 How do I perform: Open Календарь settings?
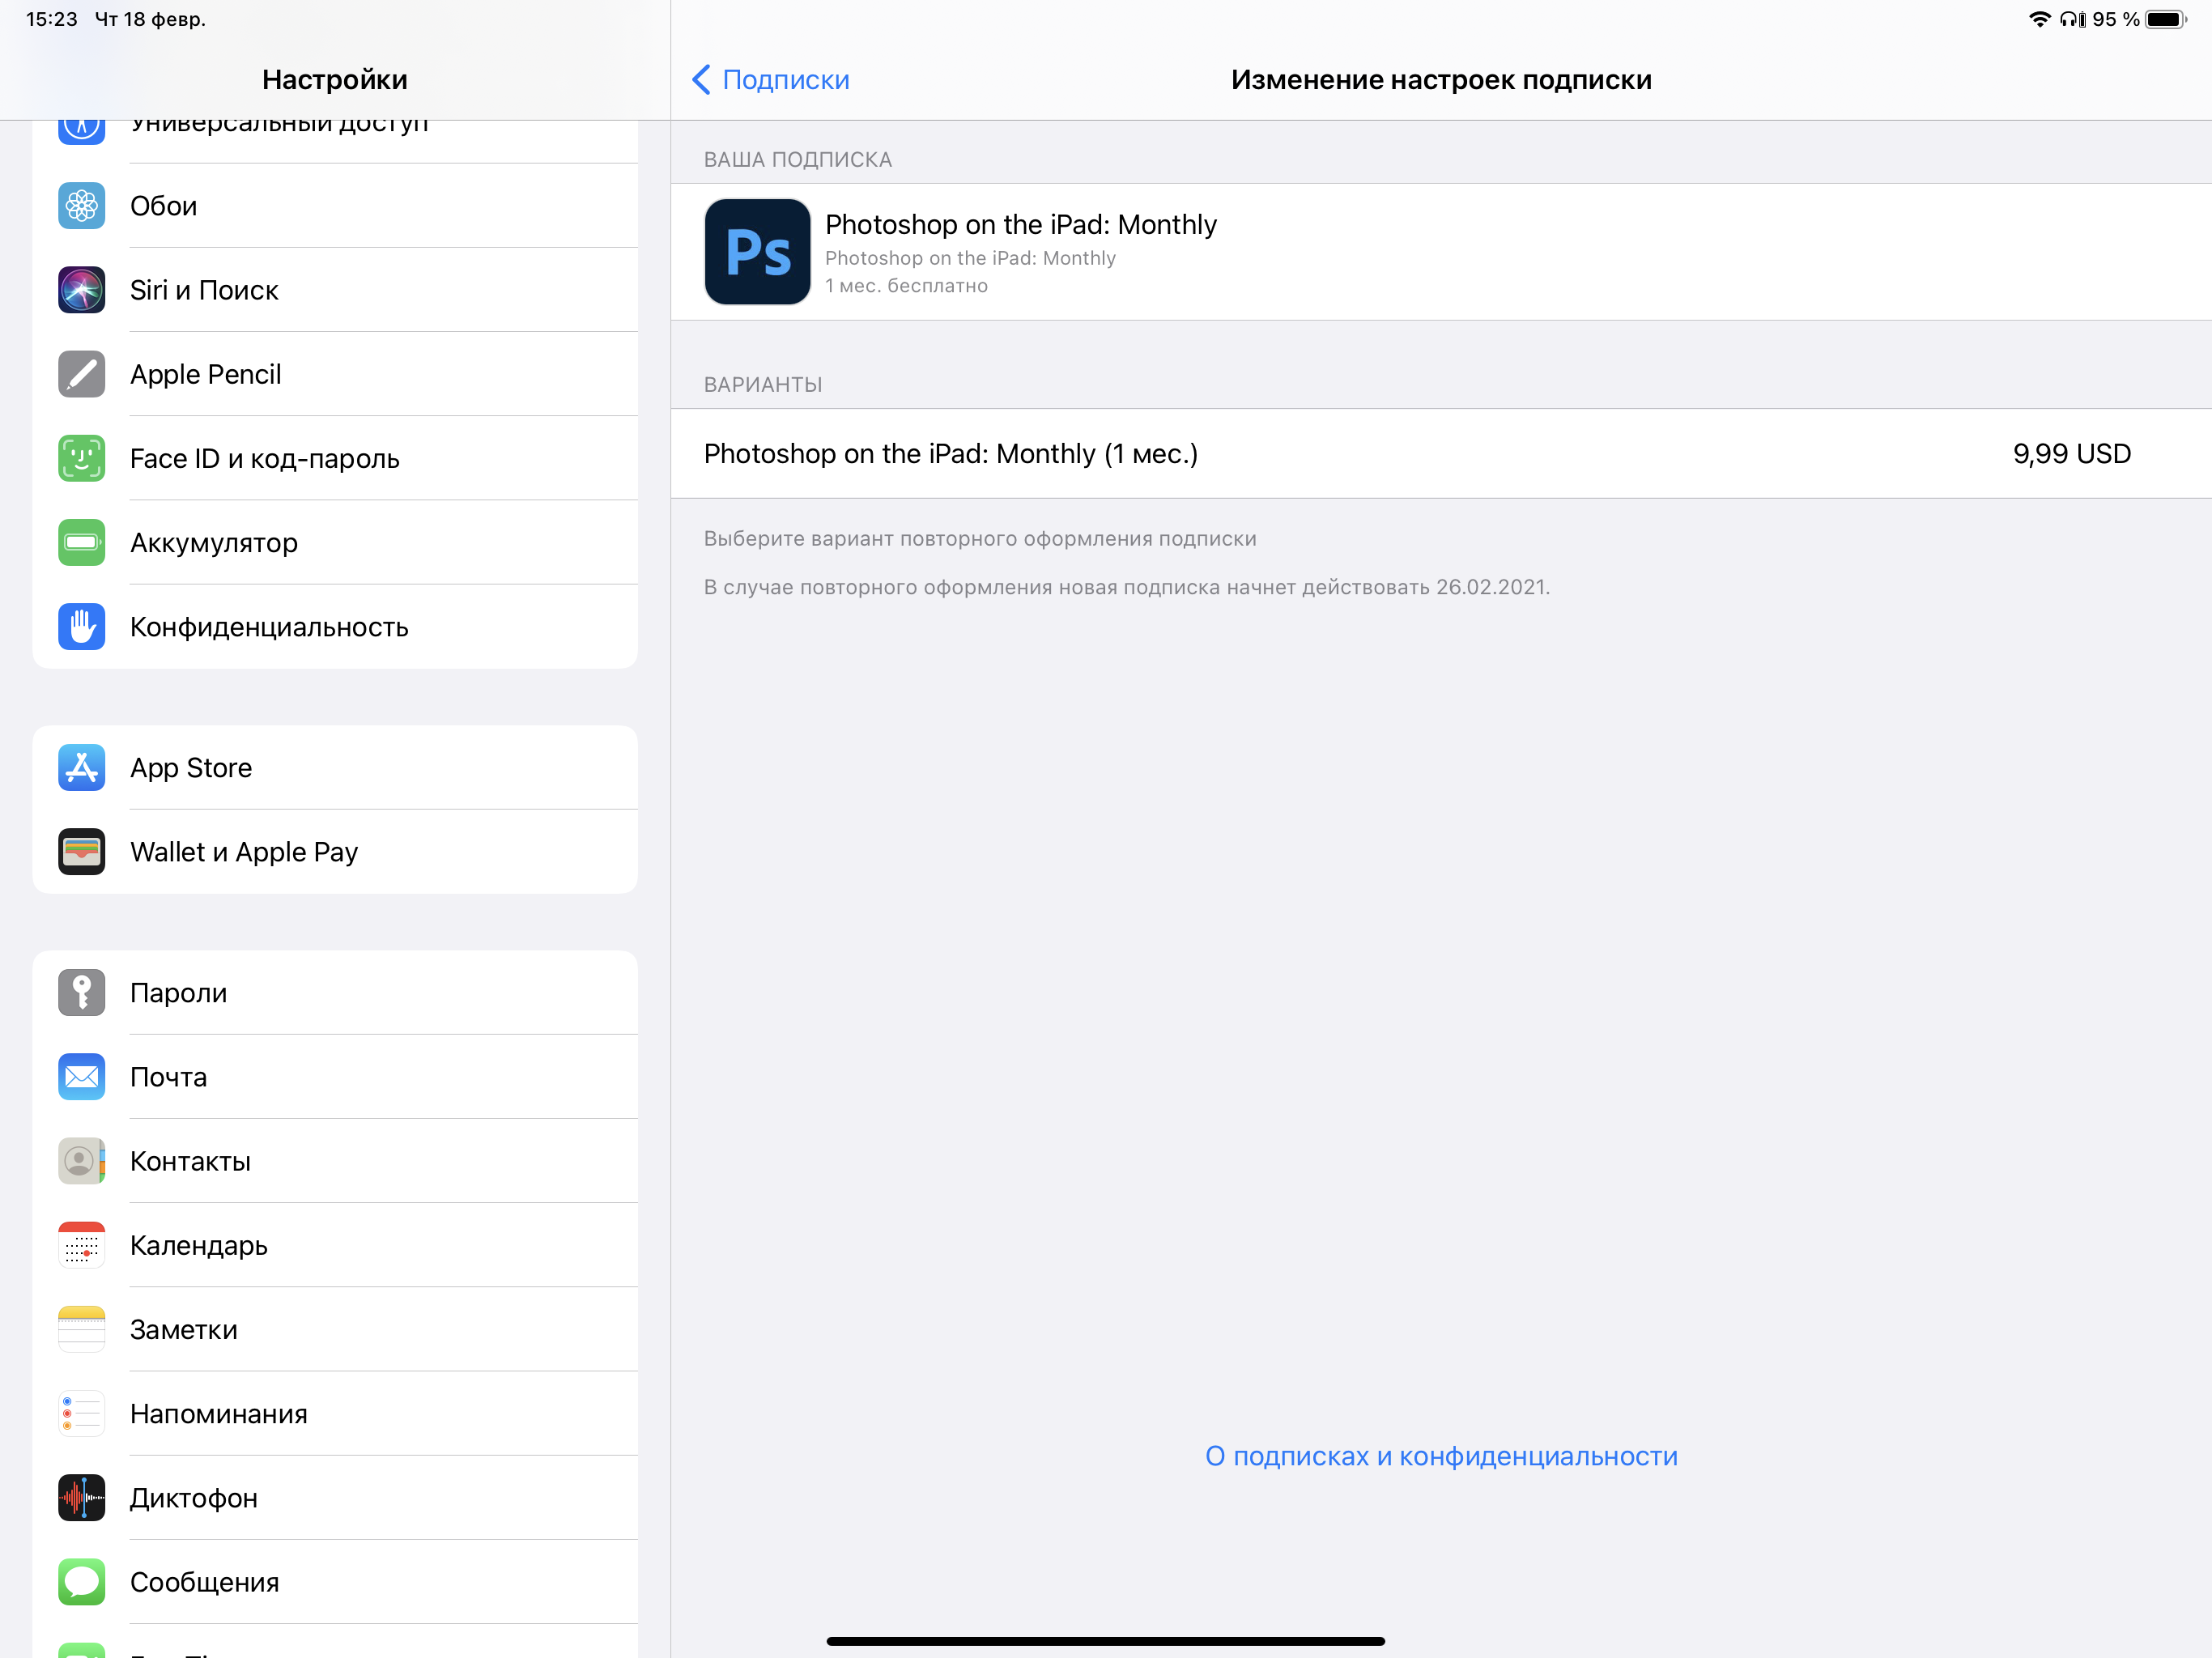coord(335,1245)
